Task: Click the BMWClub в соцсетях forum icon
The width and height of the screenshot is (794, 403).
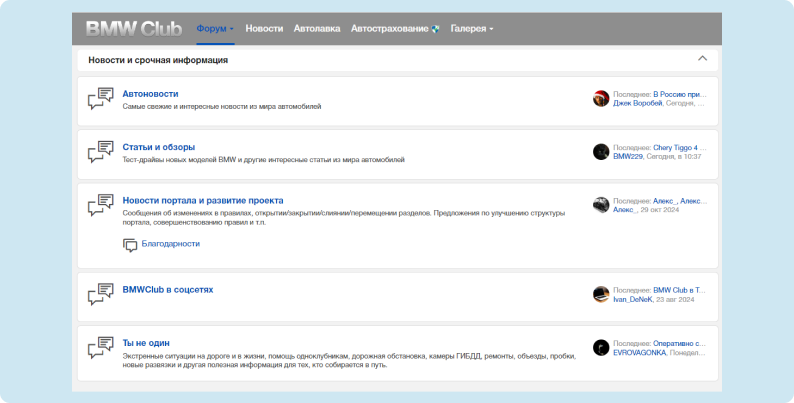Action: pos(100,295)
